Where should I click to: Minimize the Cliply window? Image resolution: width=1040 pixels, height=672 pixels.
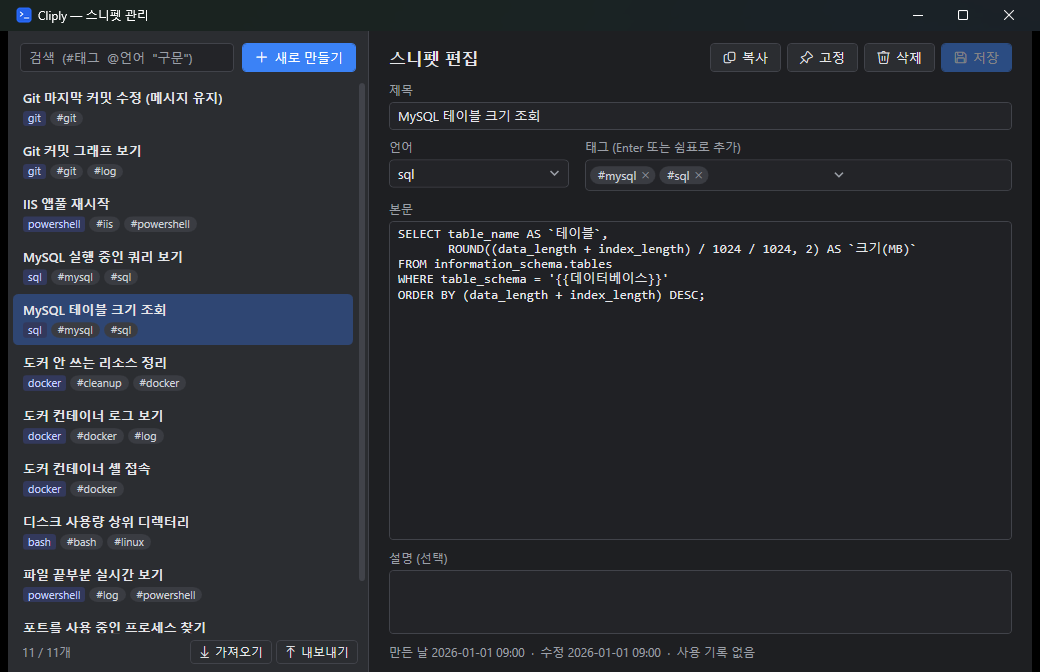coord(918,15)
